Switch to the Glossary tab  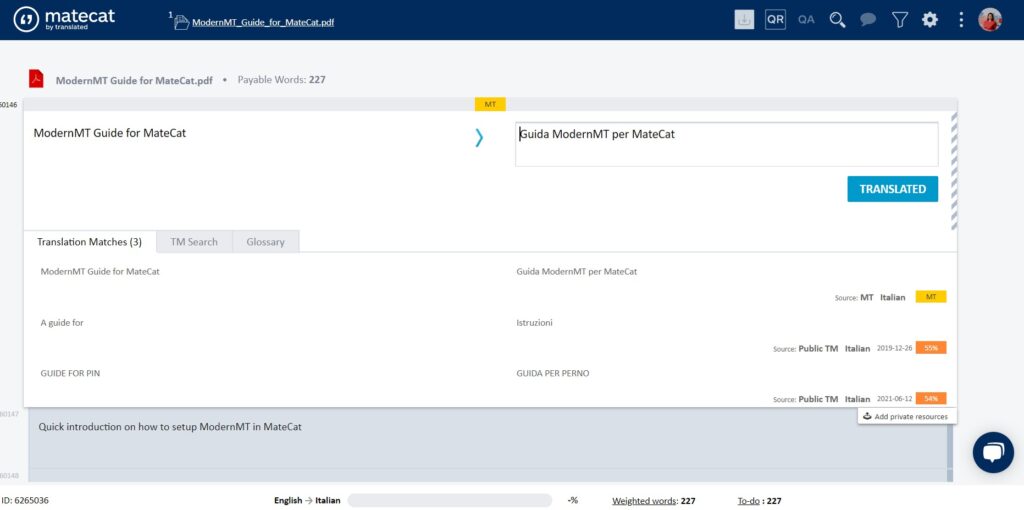coord(265,242)
